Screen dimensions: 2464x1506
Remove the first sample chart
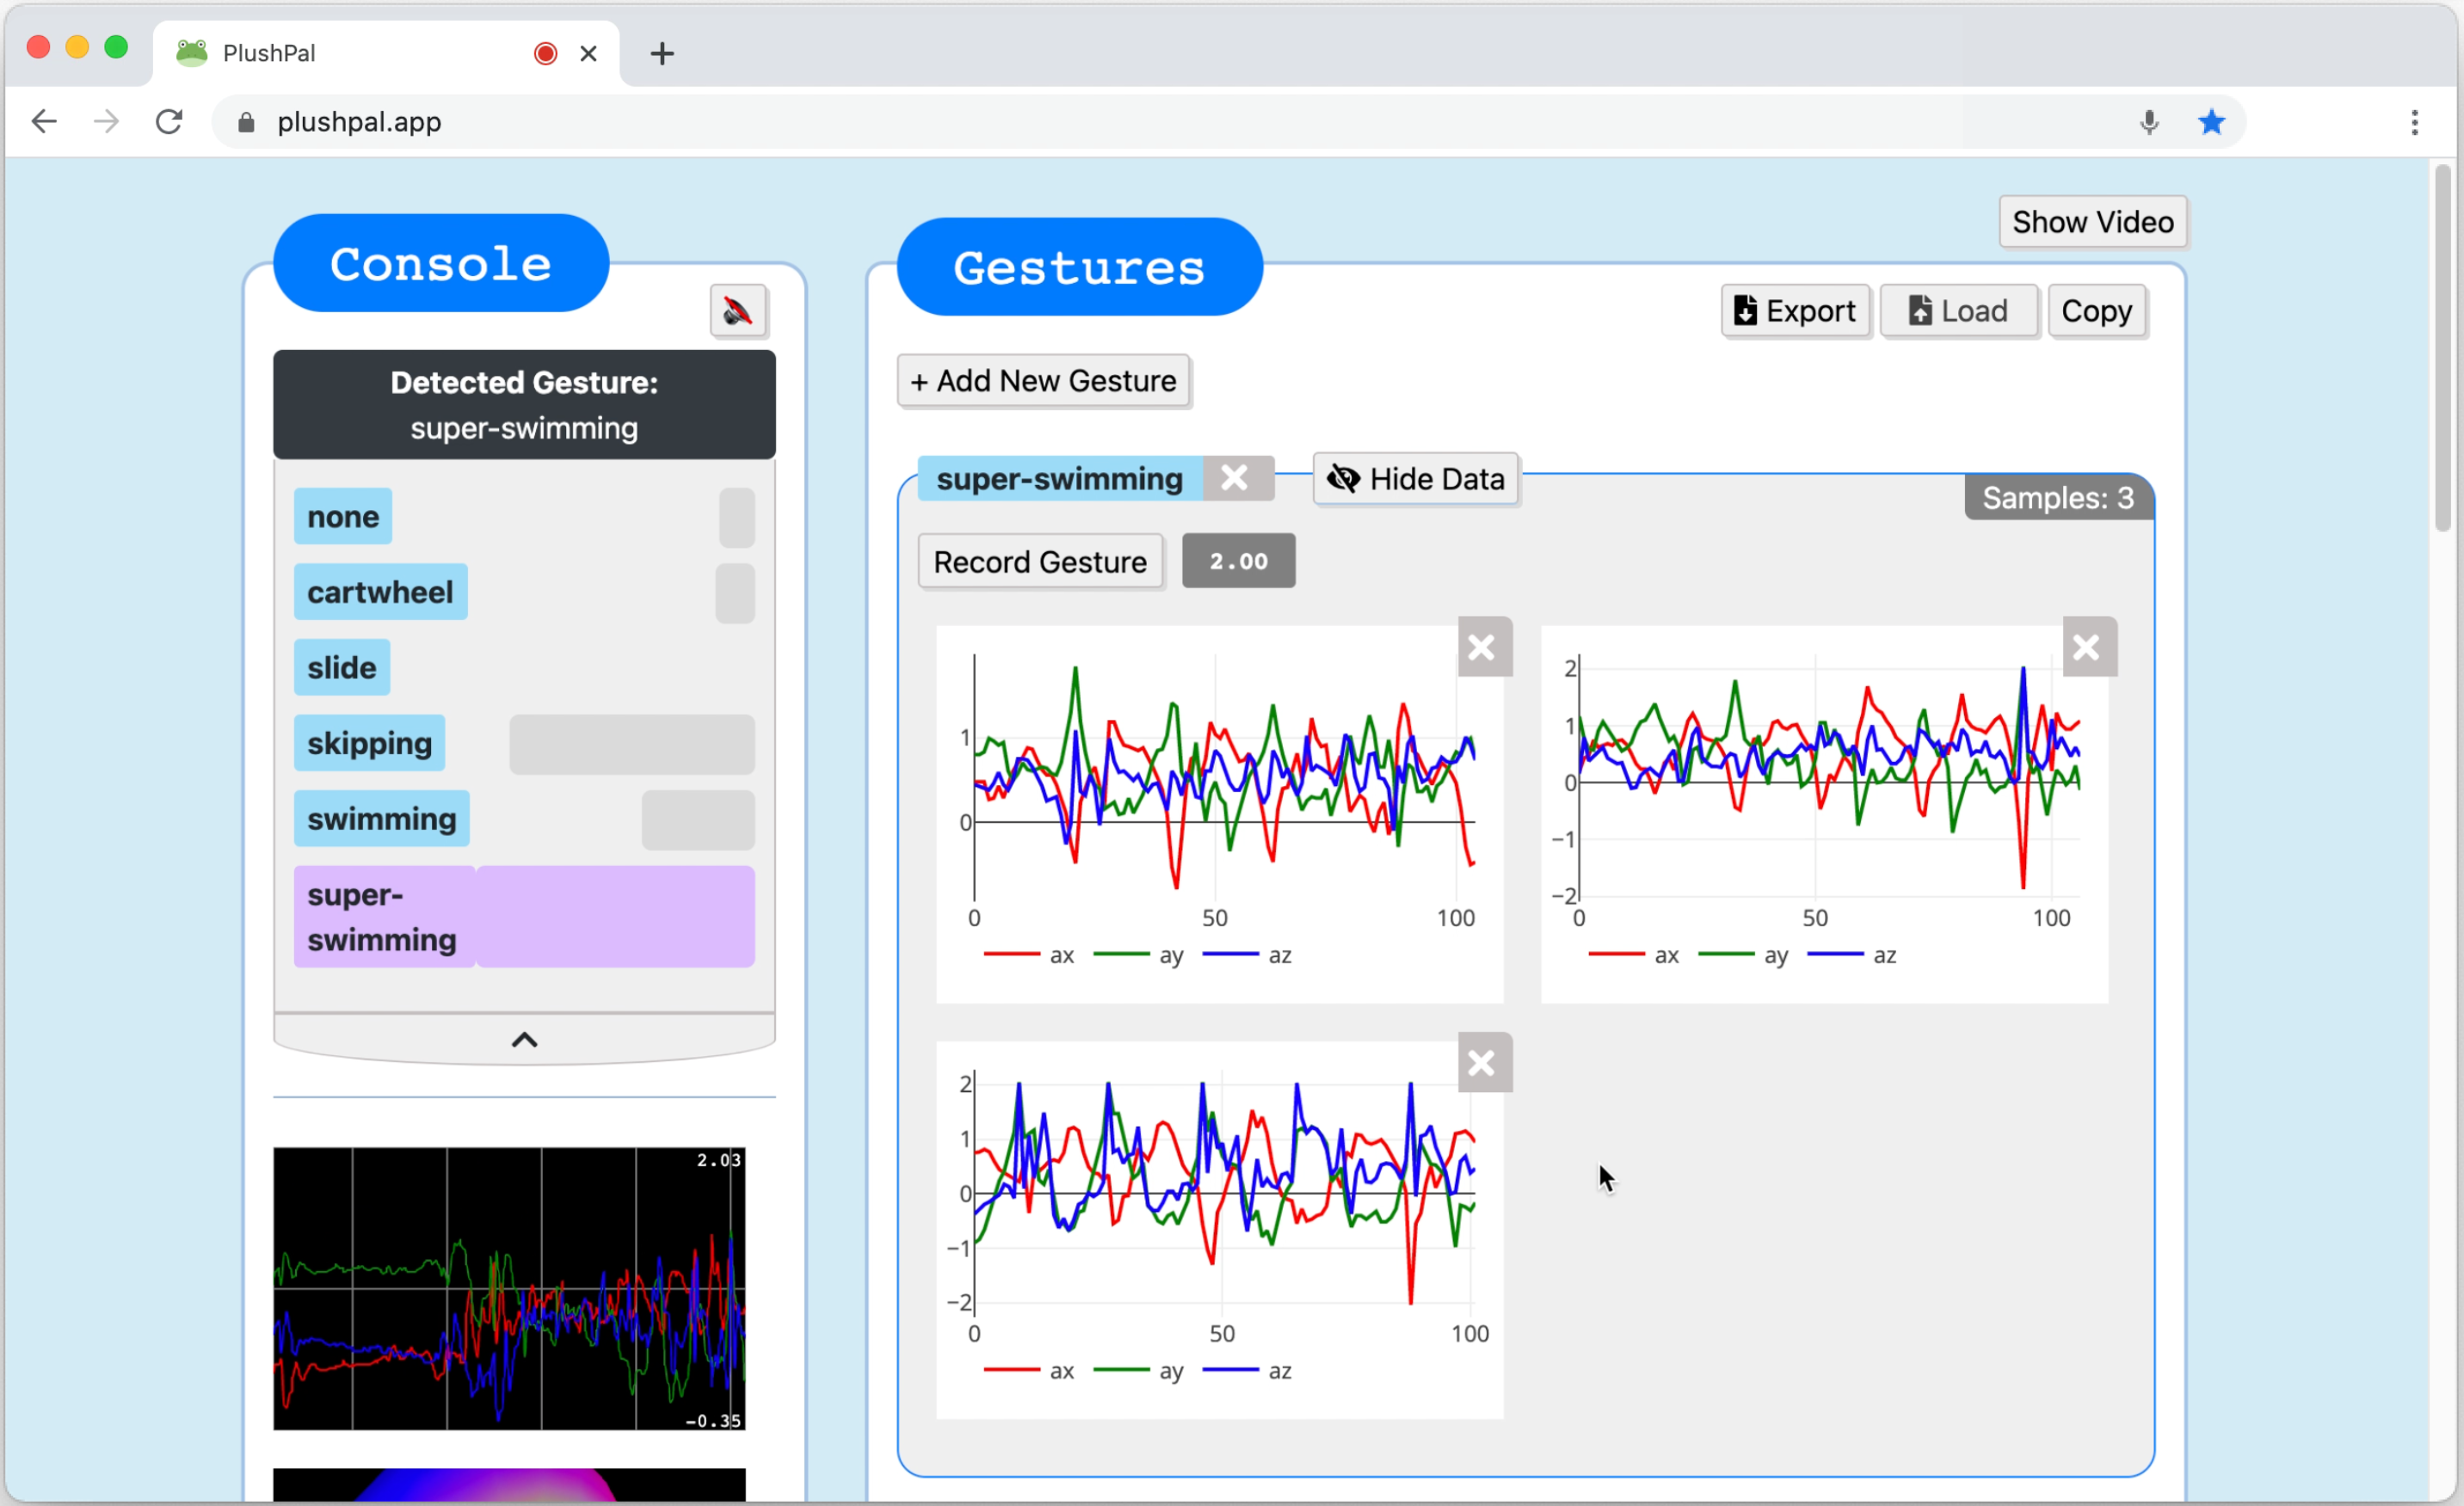click(1483, 647)
